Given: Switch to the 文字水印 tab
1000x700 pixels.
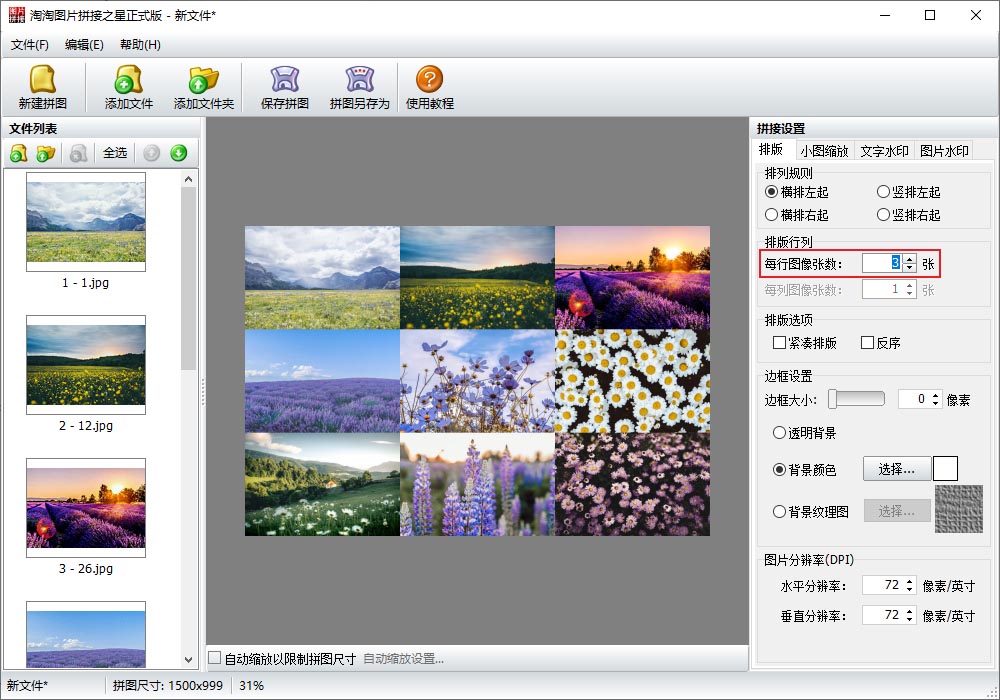Looking at the screenshot, I should coord(884,151).
